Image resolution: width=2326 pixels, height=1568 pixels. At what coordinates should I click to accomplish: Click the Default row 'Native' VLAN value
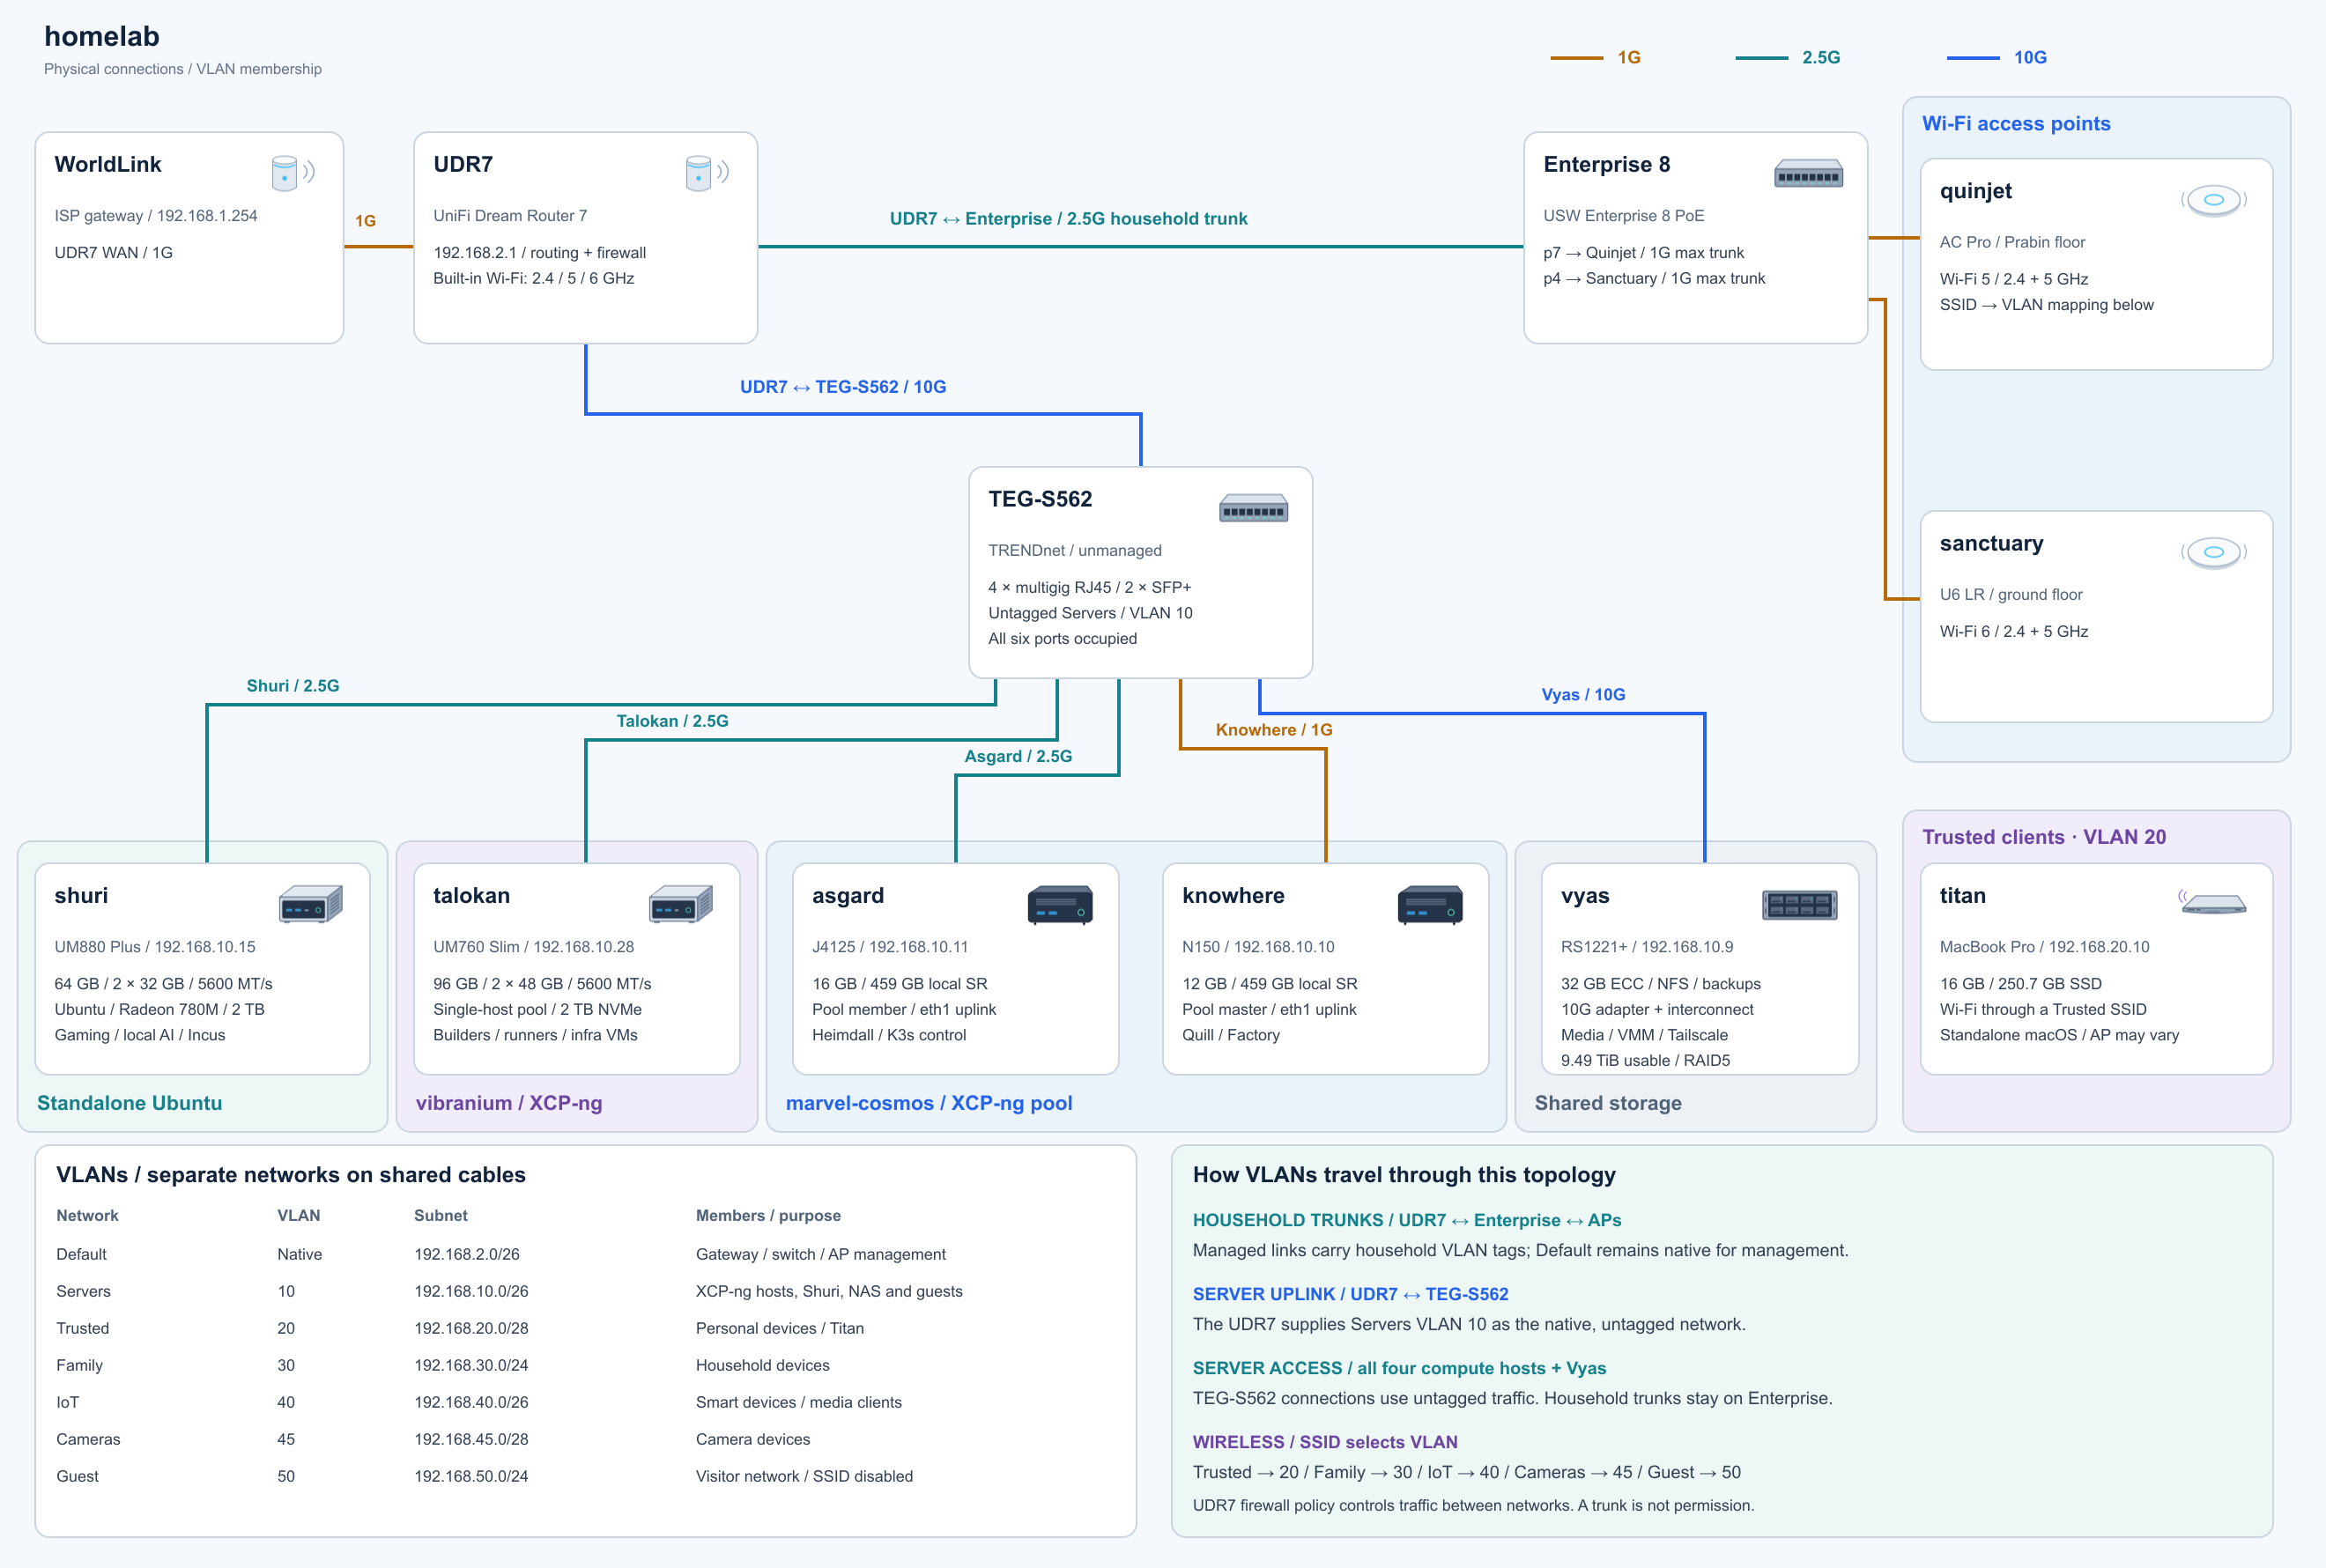299,1254
